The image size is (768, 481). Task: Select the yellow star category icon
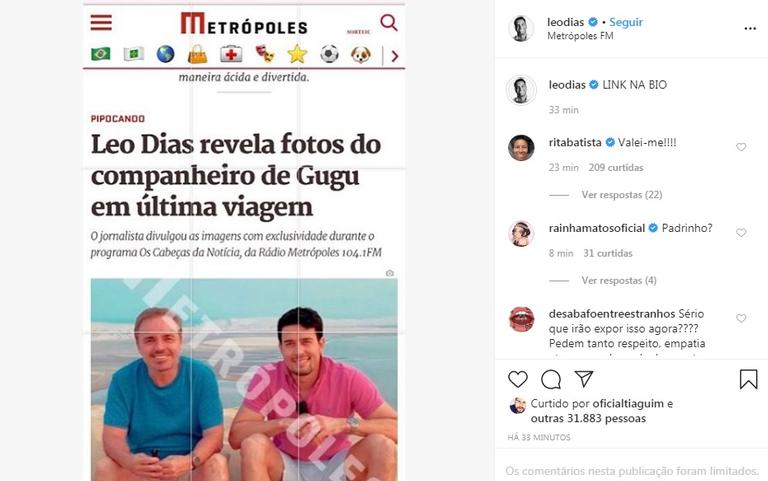[x=297, y=54]
